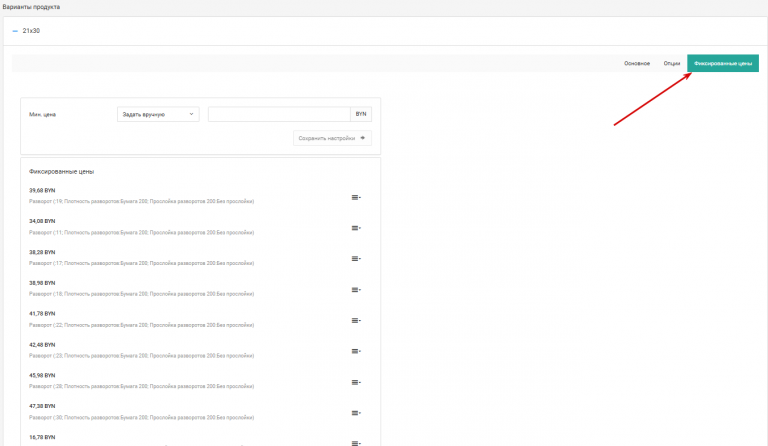Select the Фиксированные цены tab

(723, 64)
